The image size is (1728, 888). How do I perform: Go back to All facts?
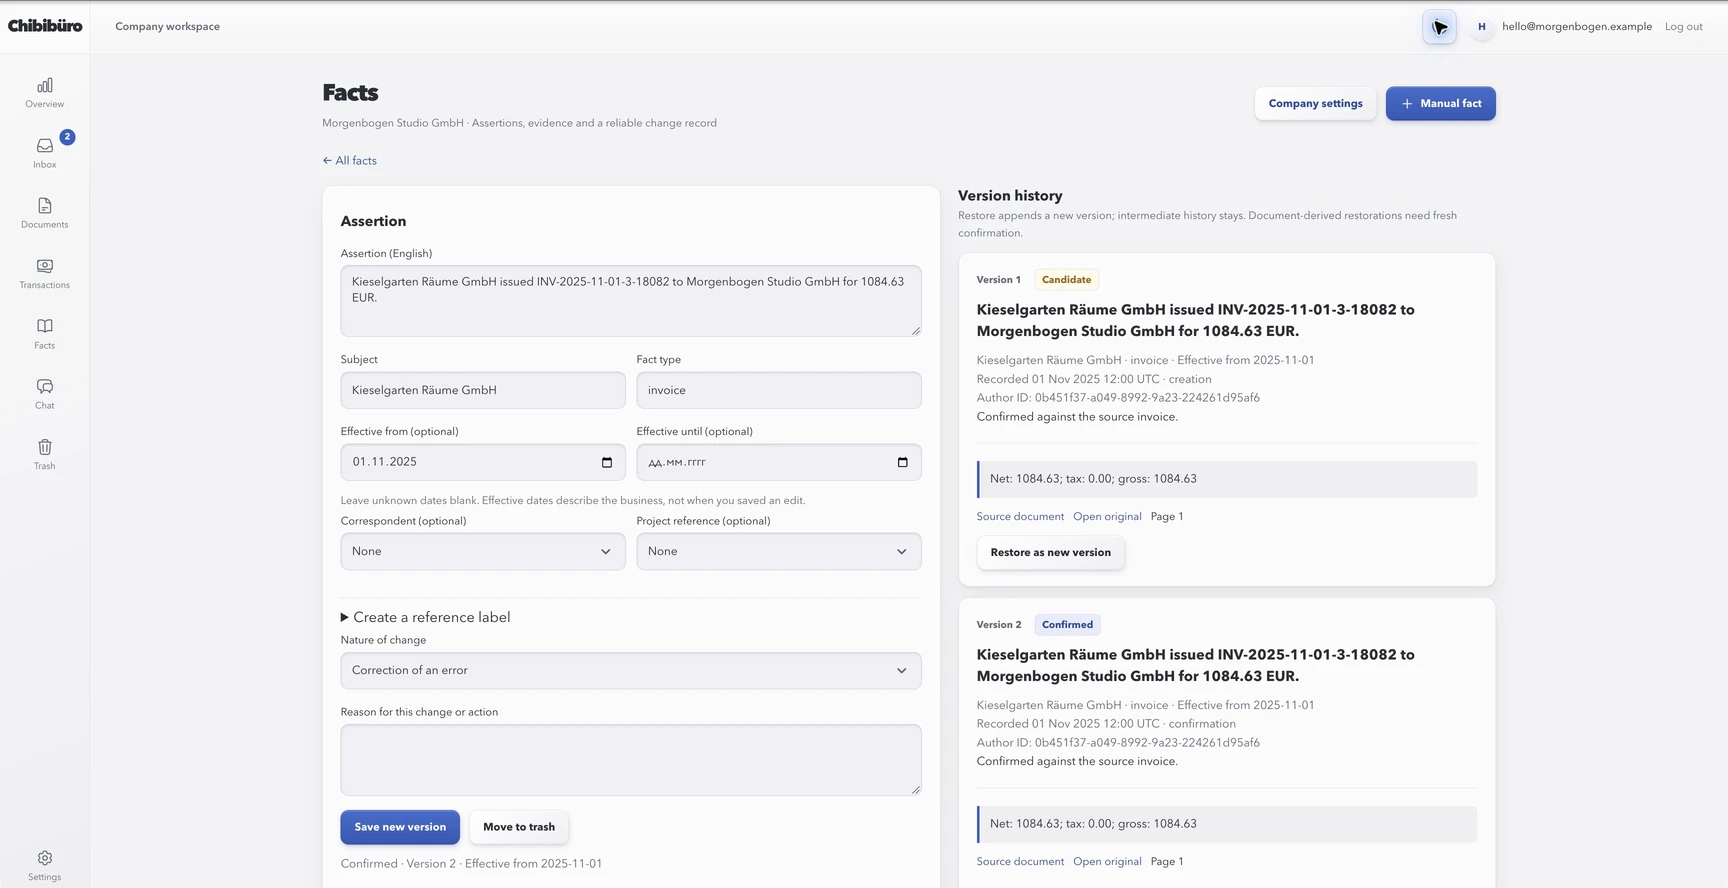350,161
